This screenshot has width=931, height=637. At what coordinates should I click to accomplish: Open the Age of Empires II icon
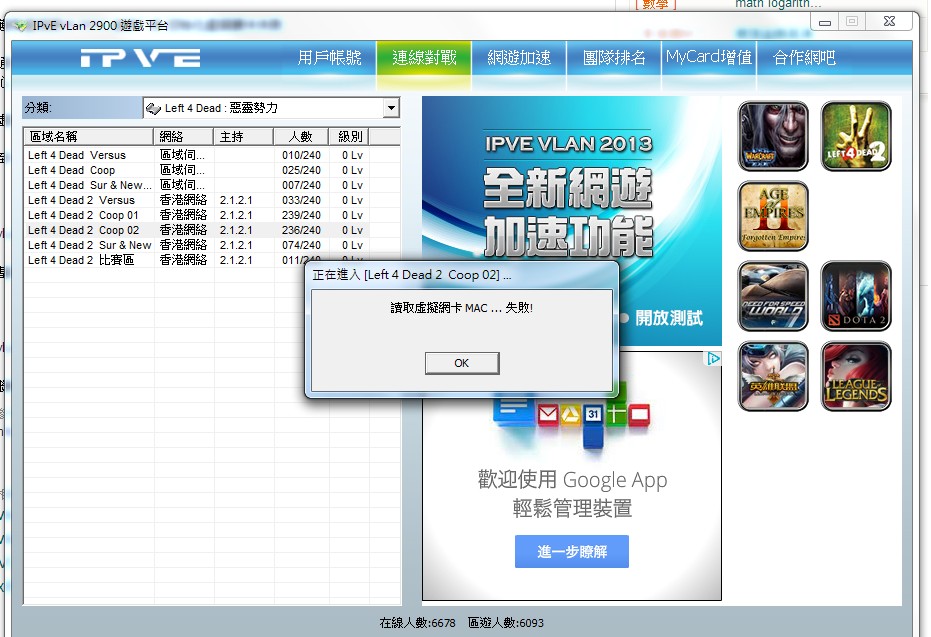coord(772,216)
